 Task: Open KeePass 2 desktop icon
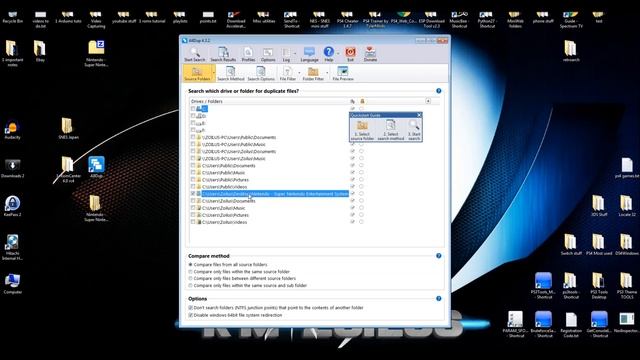tap(13, 206)
